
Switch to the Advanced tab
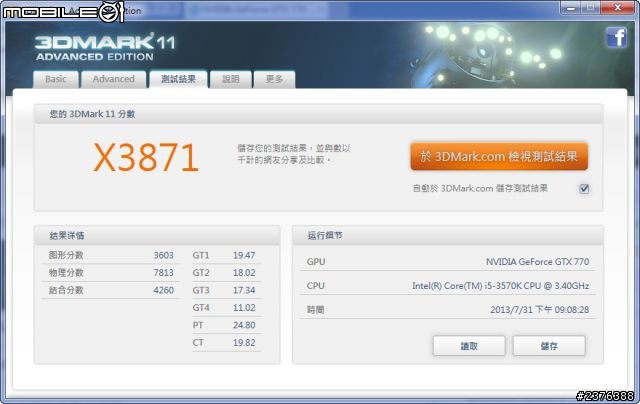[113, 79]
